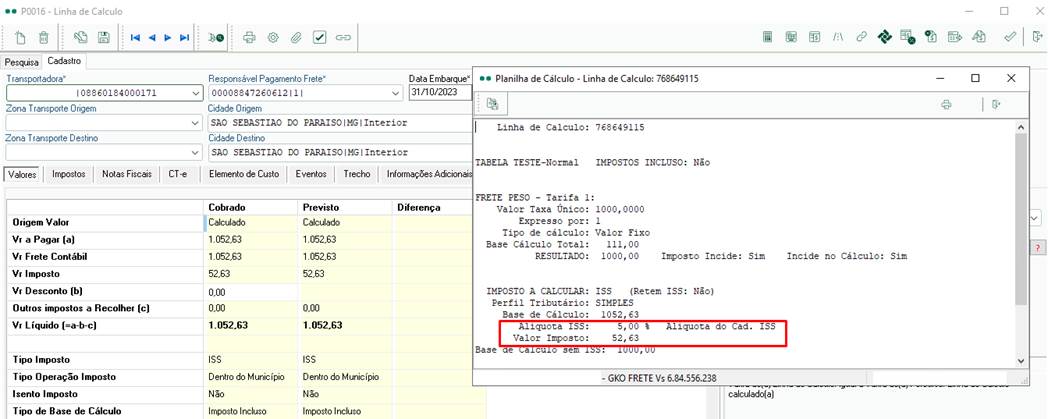Open the Eventos tab
The width and height of the screenshot is (1048, 419).
coord(311,174)
